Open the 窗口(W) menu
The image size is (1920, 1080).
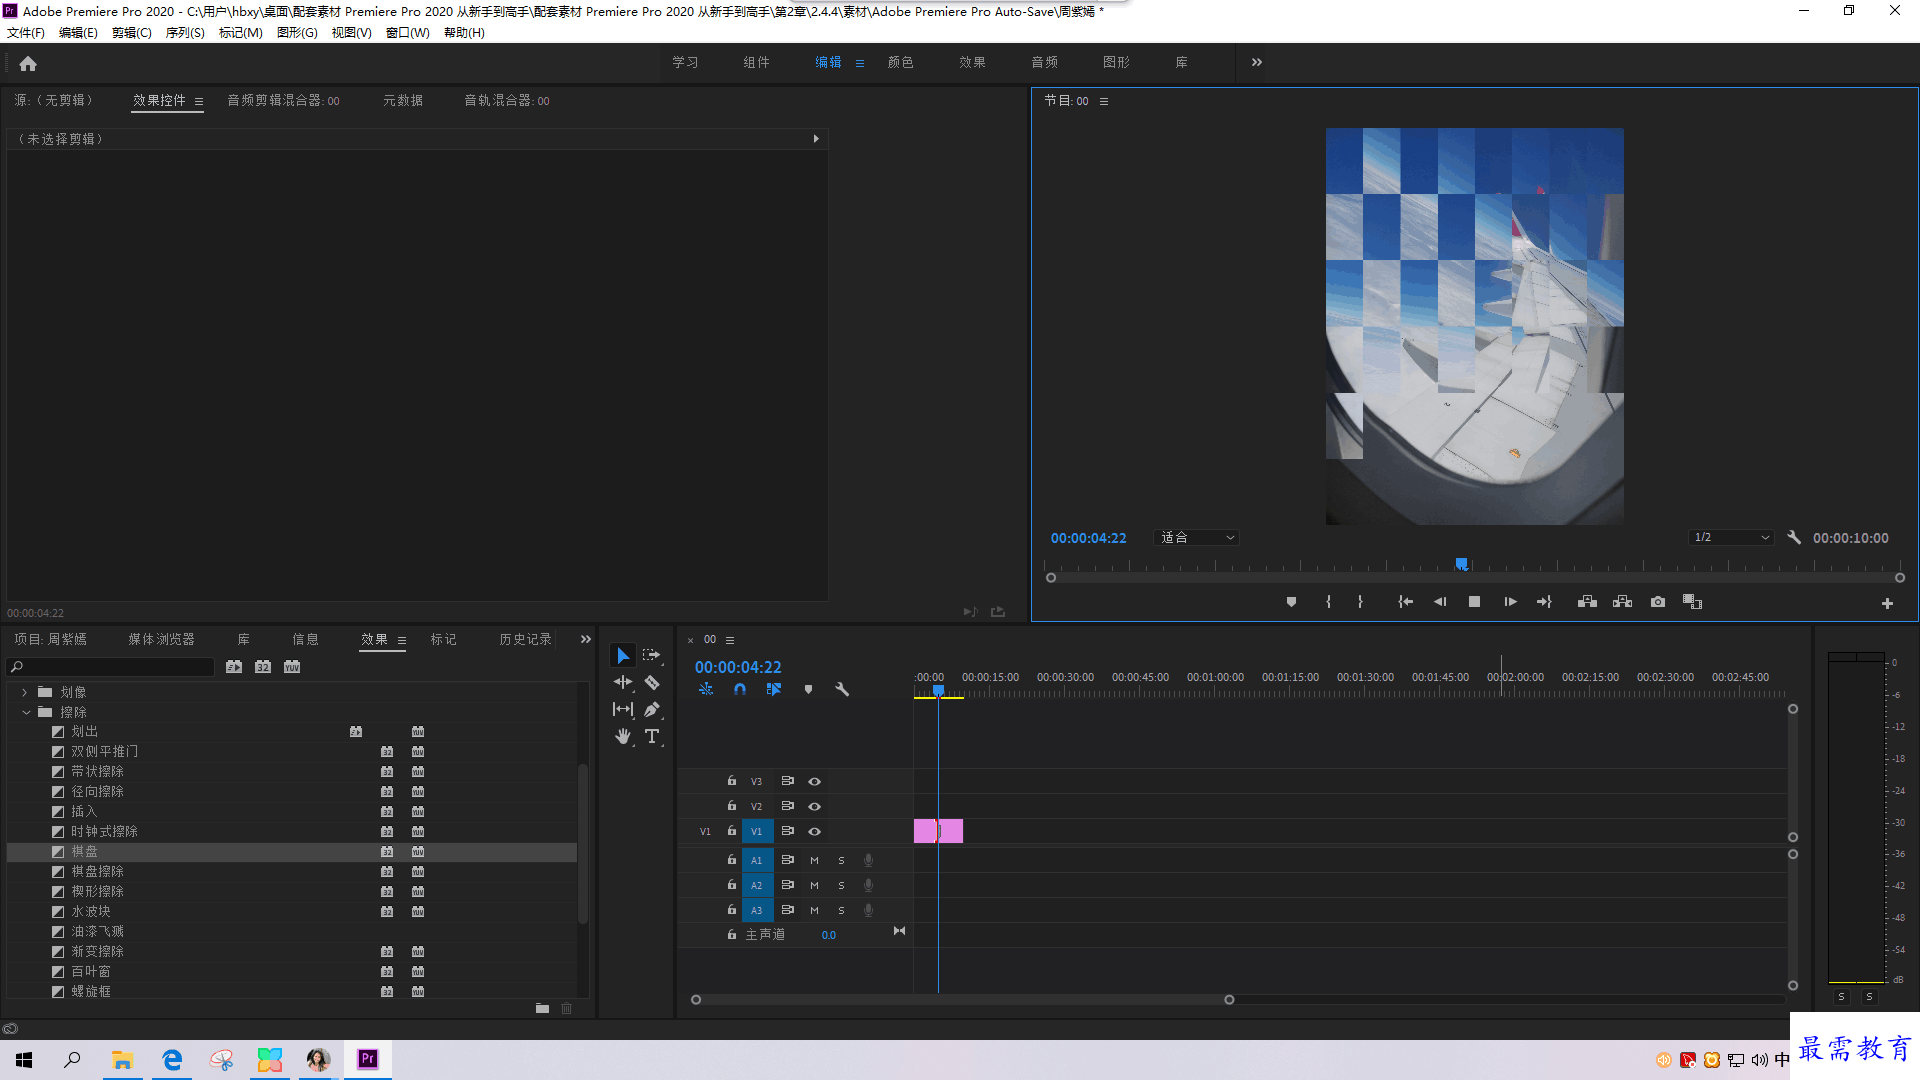[407, 33]
